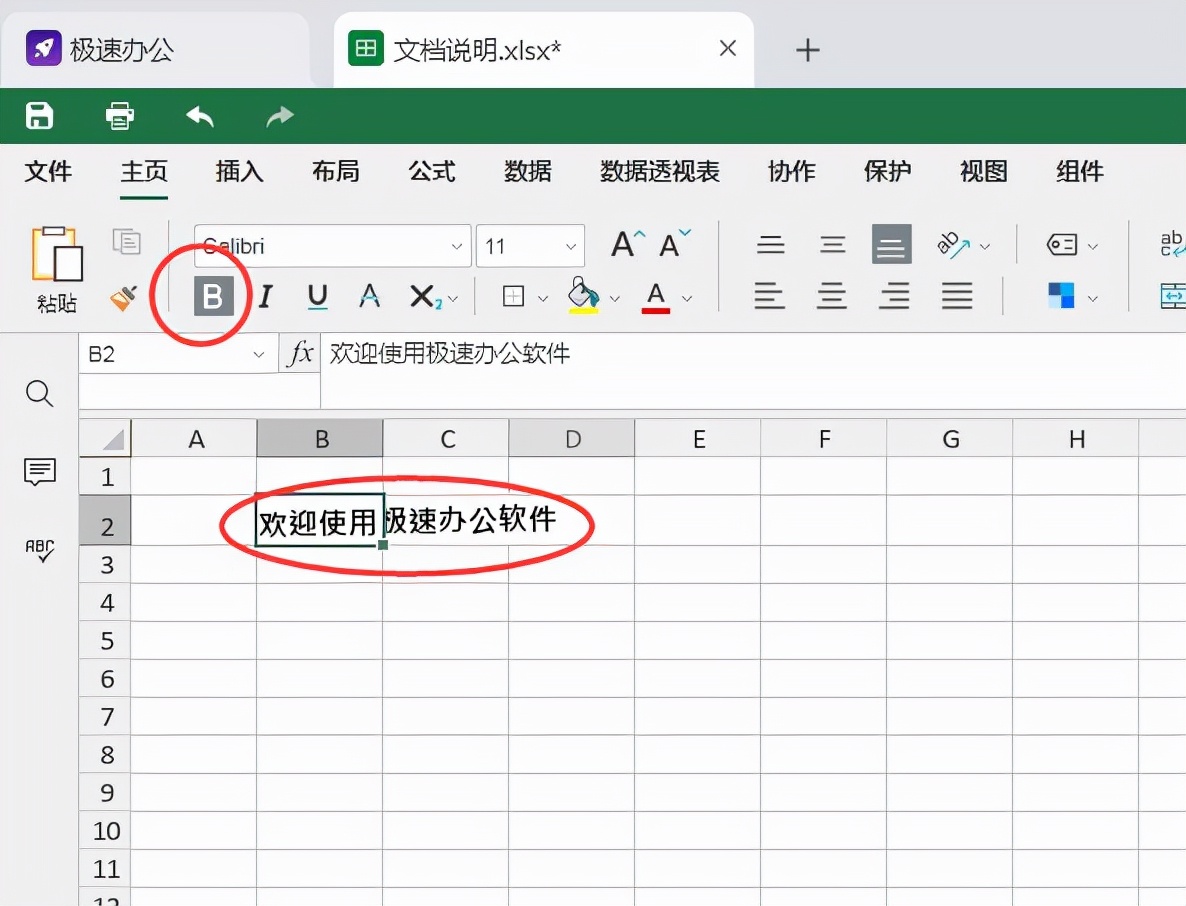
Task: Click the Save icon
Action: (x=39, y=116)
